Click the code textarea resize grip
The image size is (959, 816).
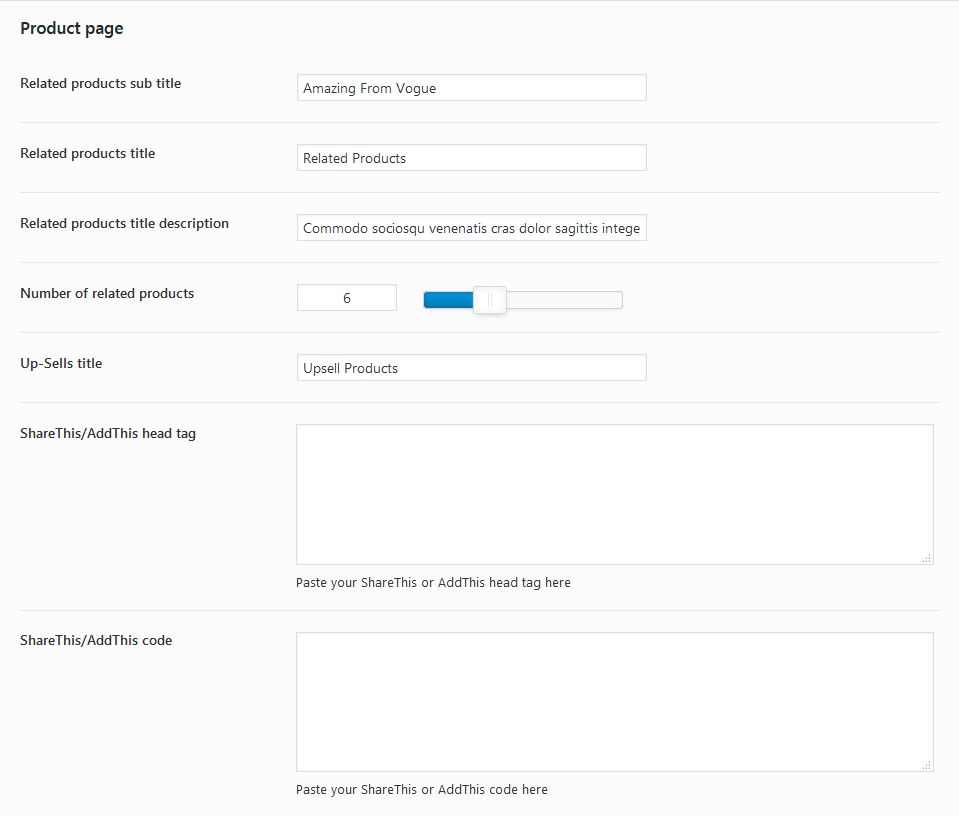(x=927, y=765)
